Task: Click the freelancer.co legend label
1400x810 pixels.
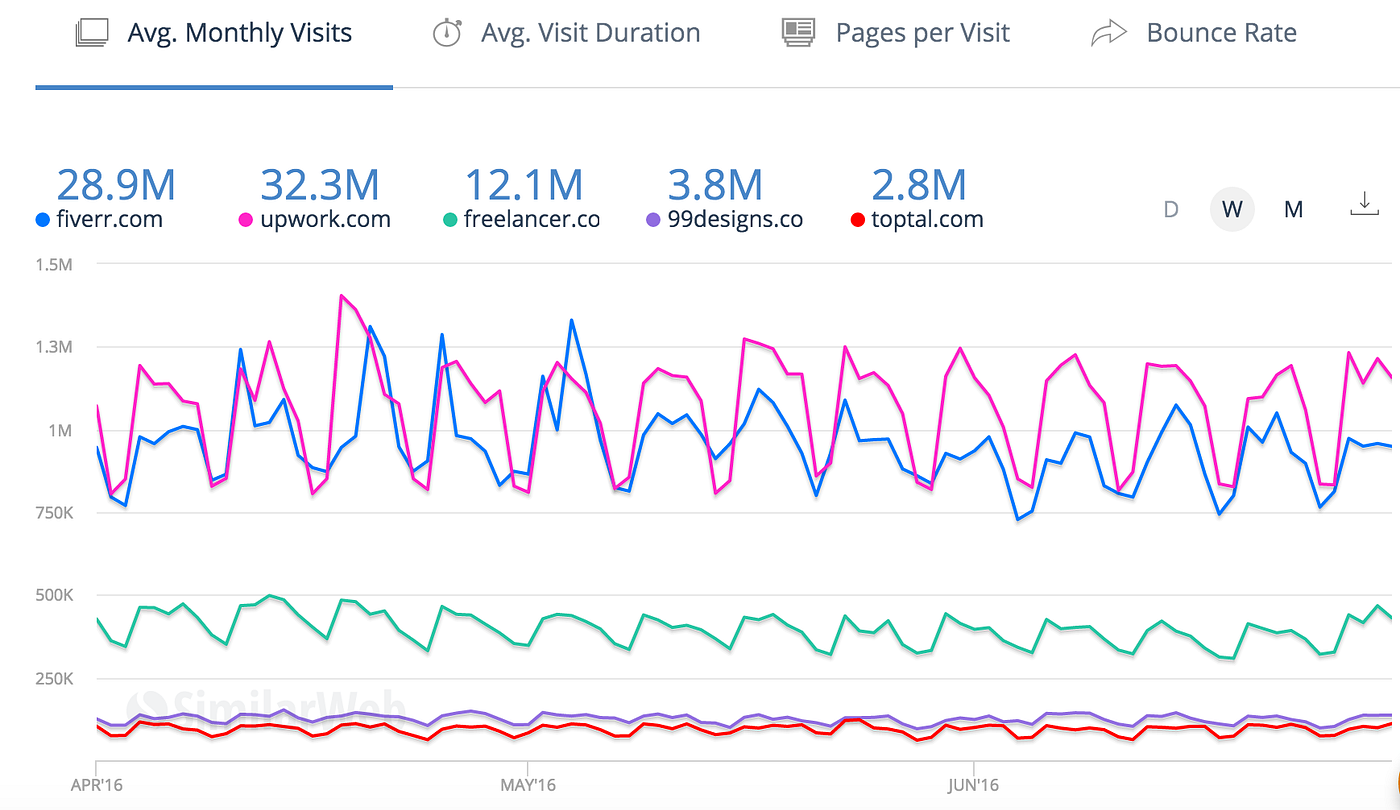Action: [532, 219]
